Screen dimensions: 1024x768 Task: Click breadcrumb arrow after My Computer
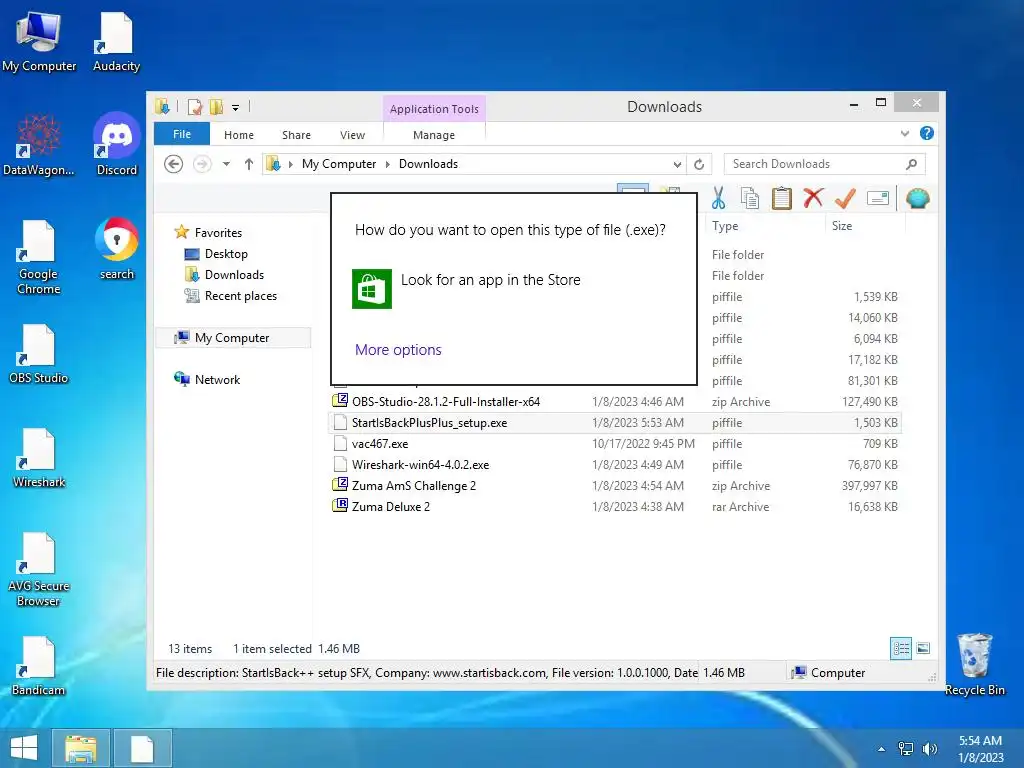coord(387,164)
